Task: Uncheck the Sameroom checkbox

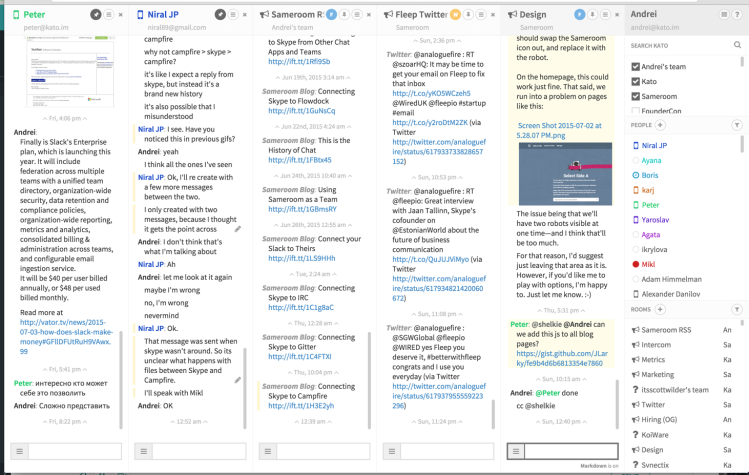Action: pyautogui.click(x=635, y=96)
